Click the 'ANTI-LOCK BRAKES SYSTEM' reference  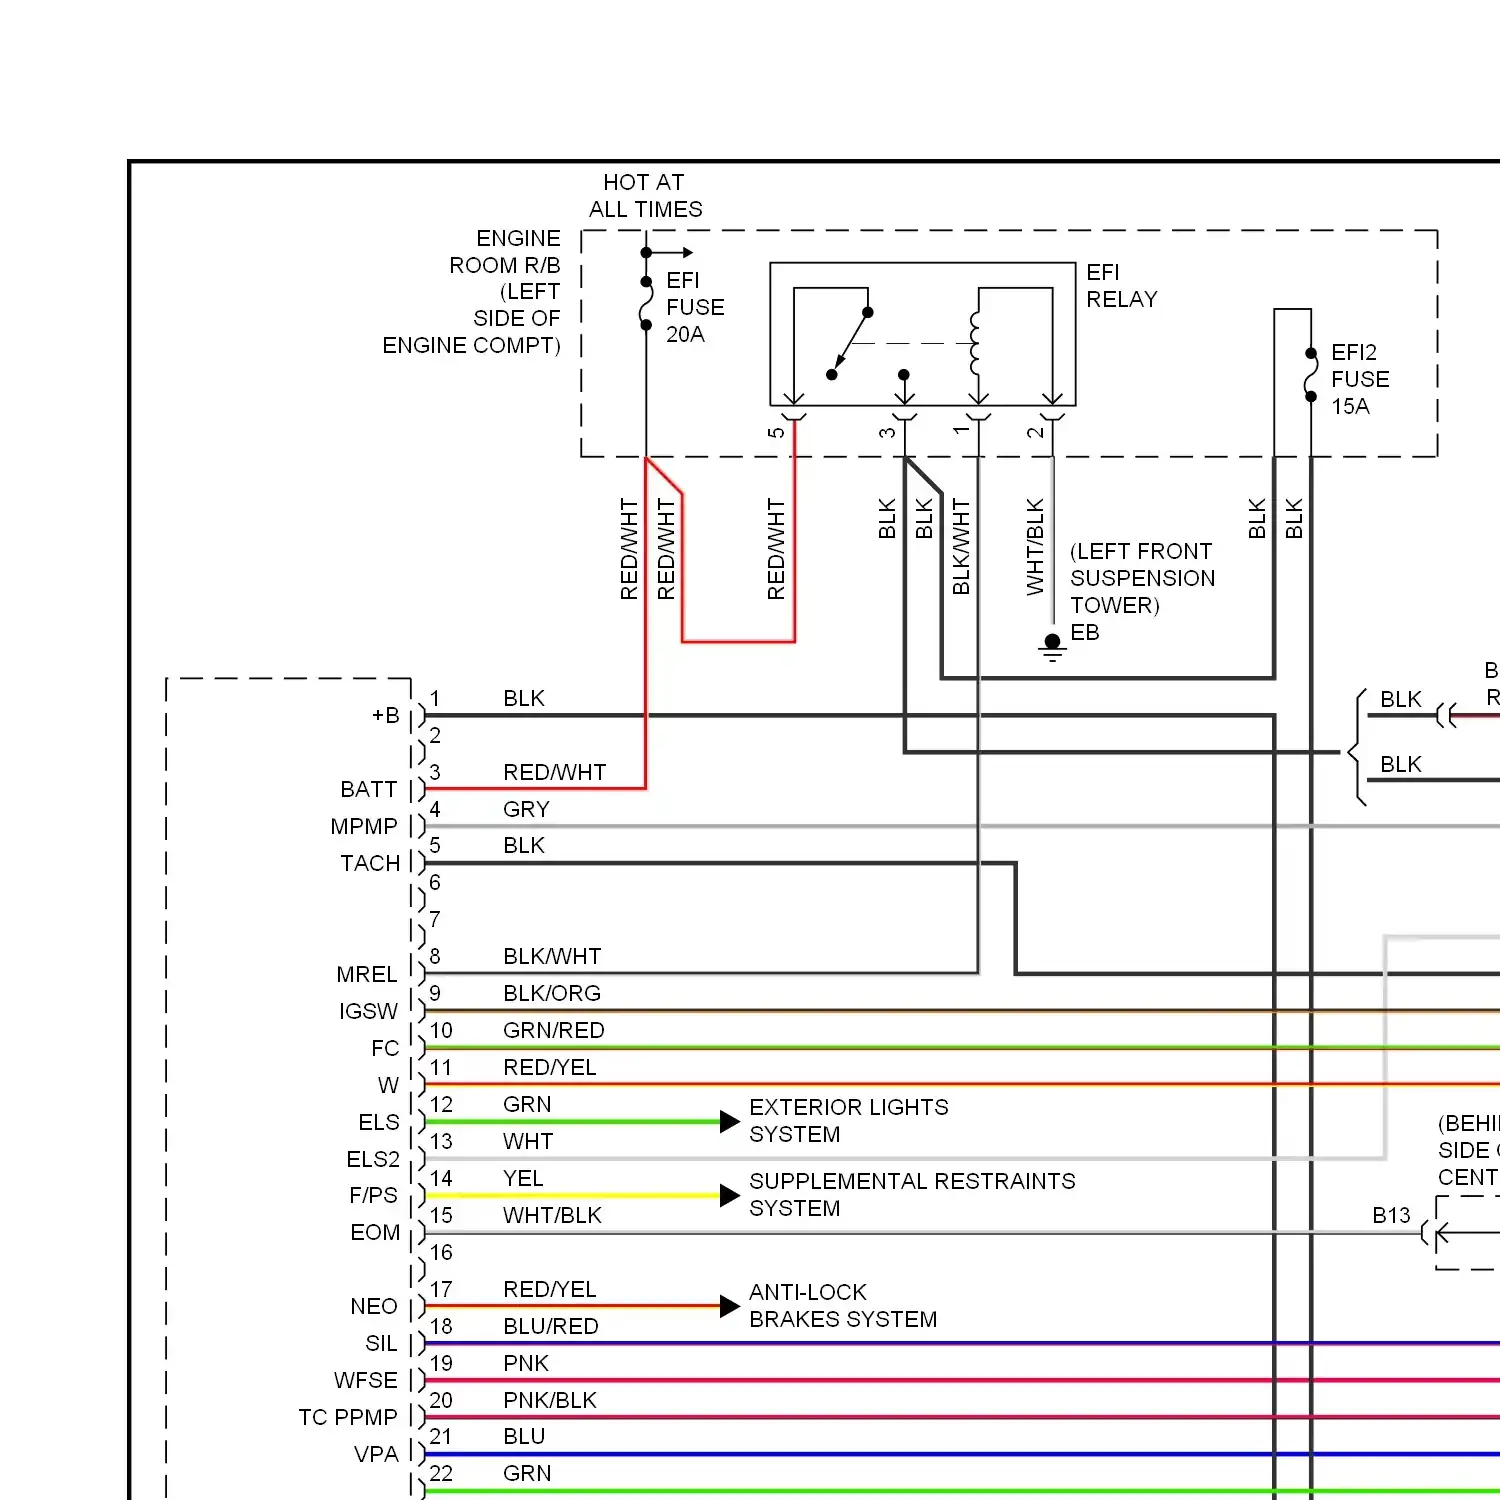(x=843, y=1306)
